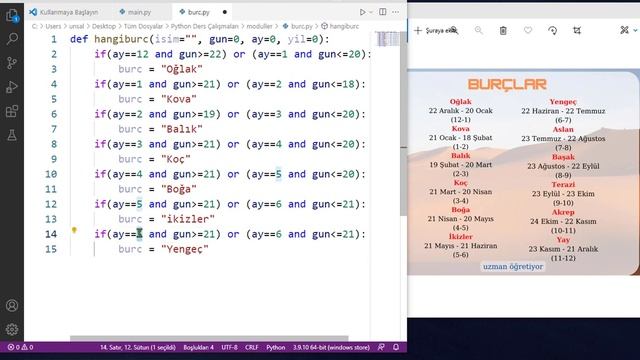The image size is (640, 360).
Task: Open the Tüm Dosyalar breadcrumb
Action: (x=143, y=26)
